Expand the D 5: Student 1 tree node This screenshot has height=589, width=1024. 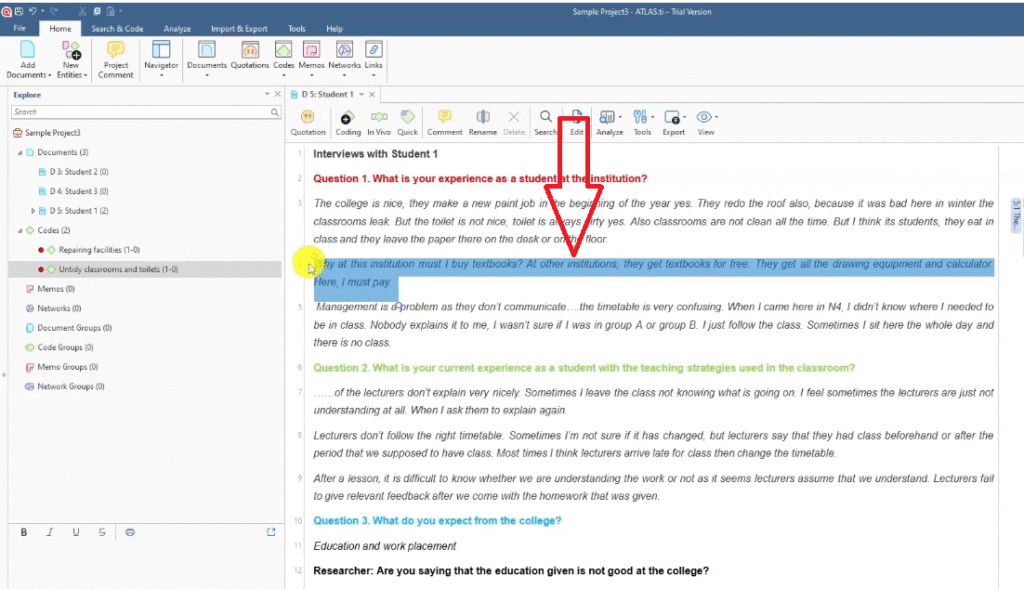coord(34,211)
